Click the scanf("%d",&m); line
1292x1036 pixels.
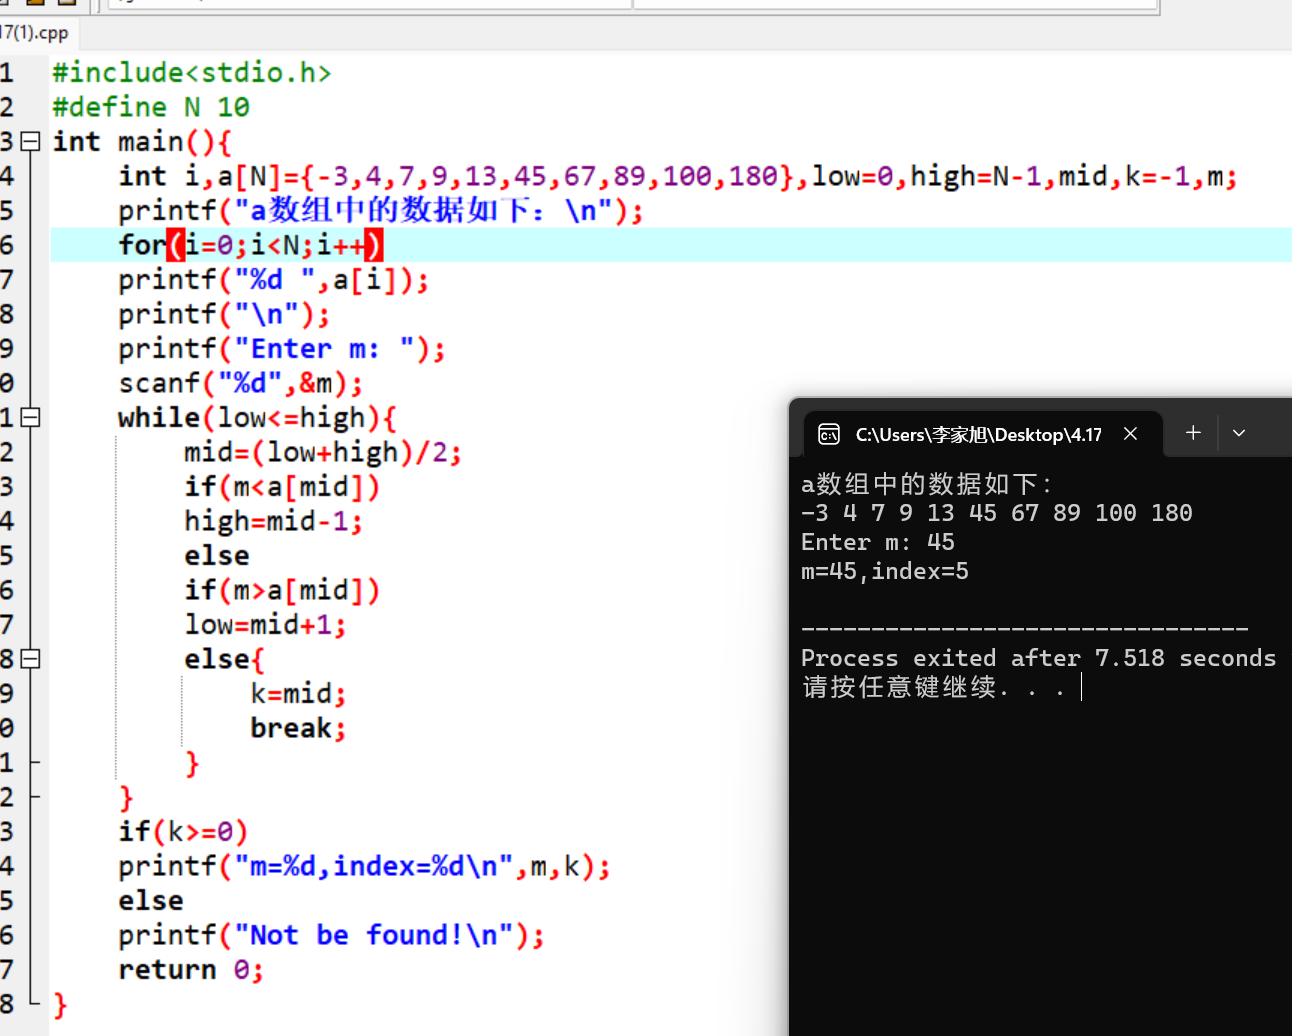coord(240,383)
